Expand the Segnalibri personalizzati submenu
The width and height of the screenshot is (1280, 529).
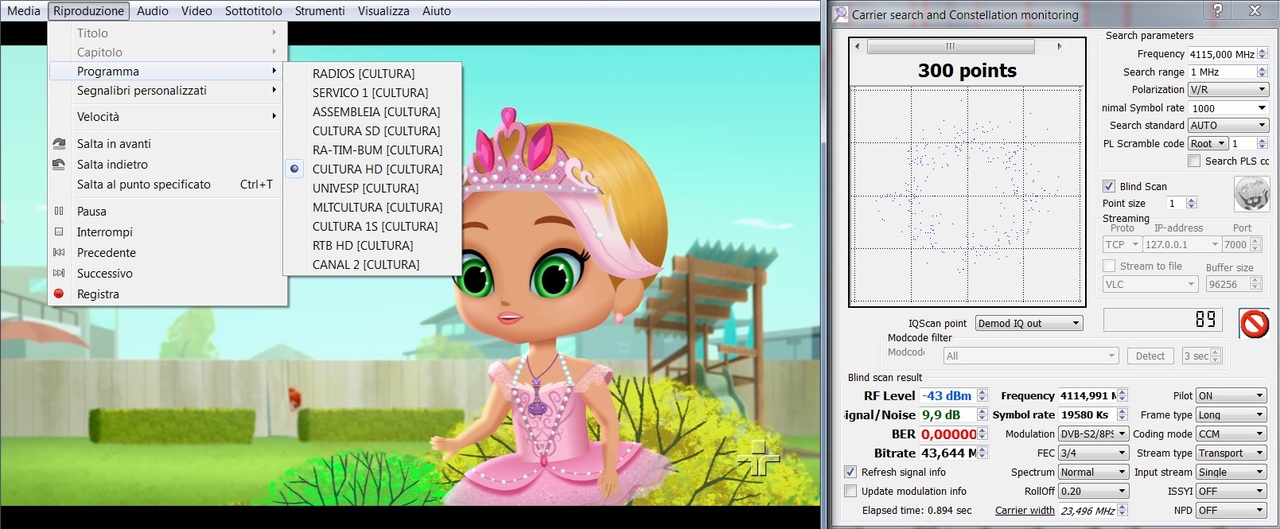(x=167, y=91)
